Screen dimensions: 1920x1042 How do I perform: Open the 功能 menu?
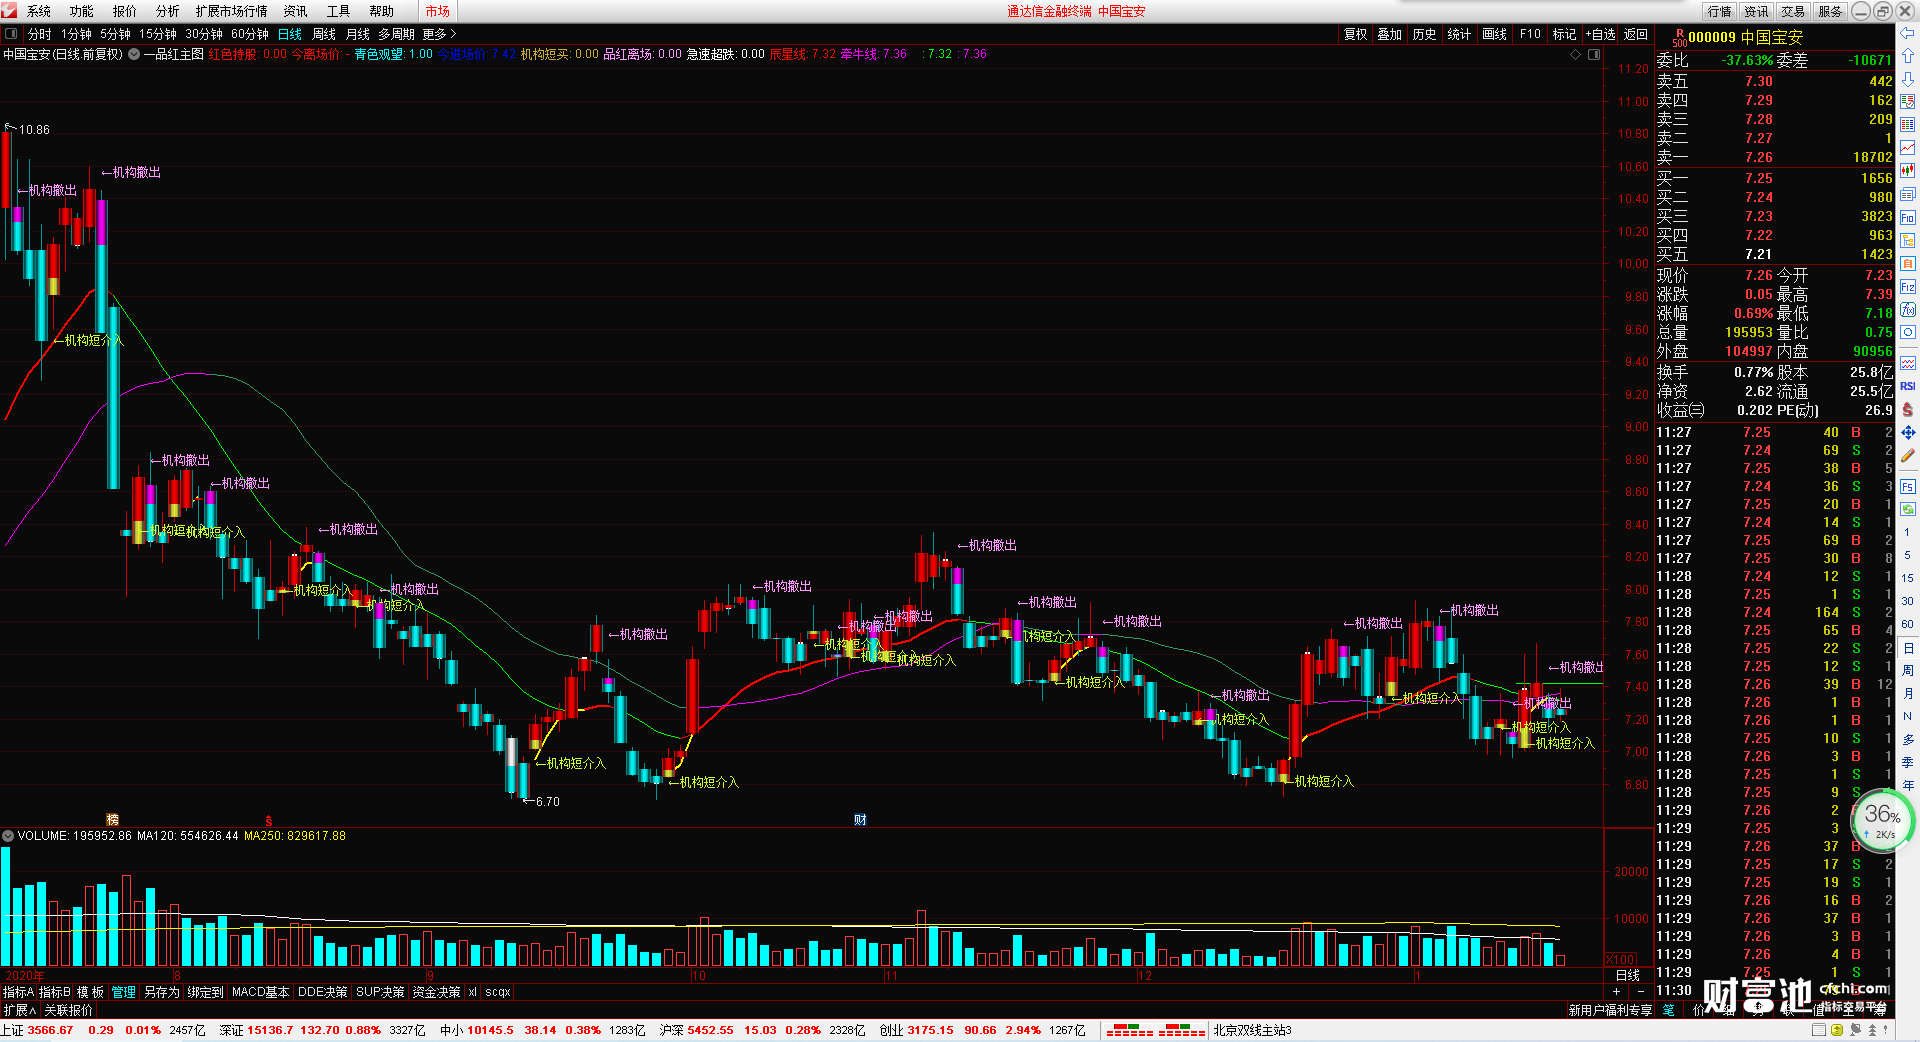[82, 11]
